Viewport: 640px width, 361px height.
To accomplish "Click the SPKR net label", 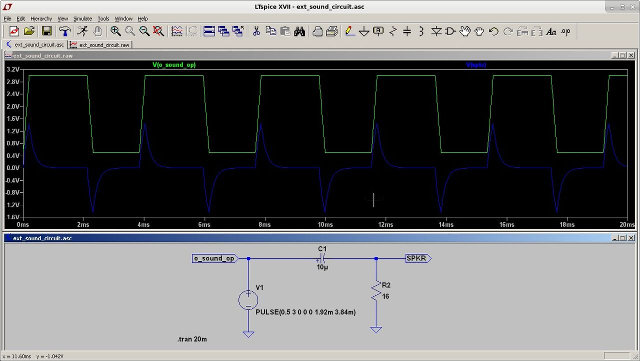I will point(418,258).
